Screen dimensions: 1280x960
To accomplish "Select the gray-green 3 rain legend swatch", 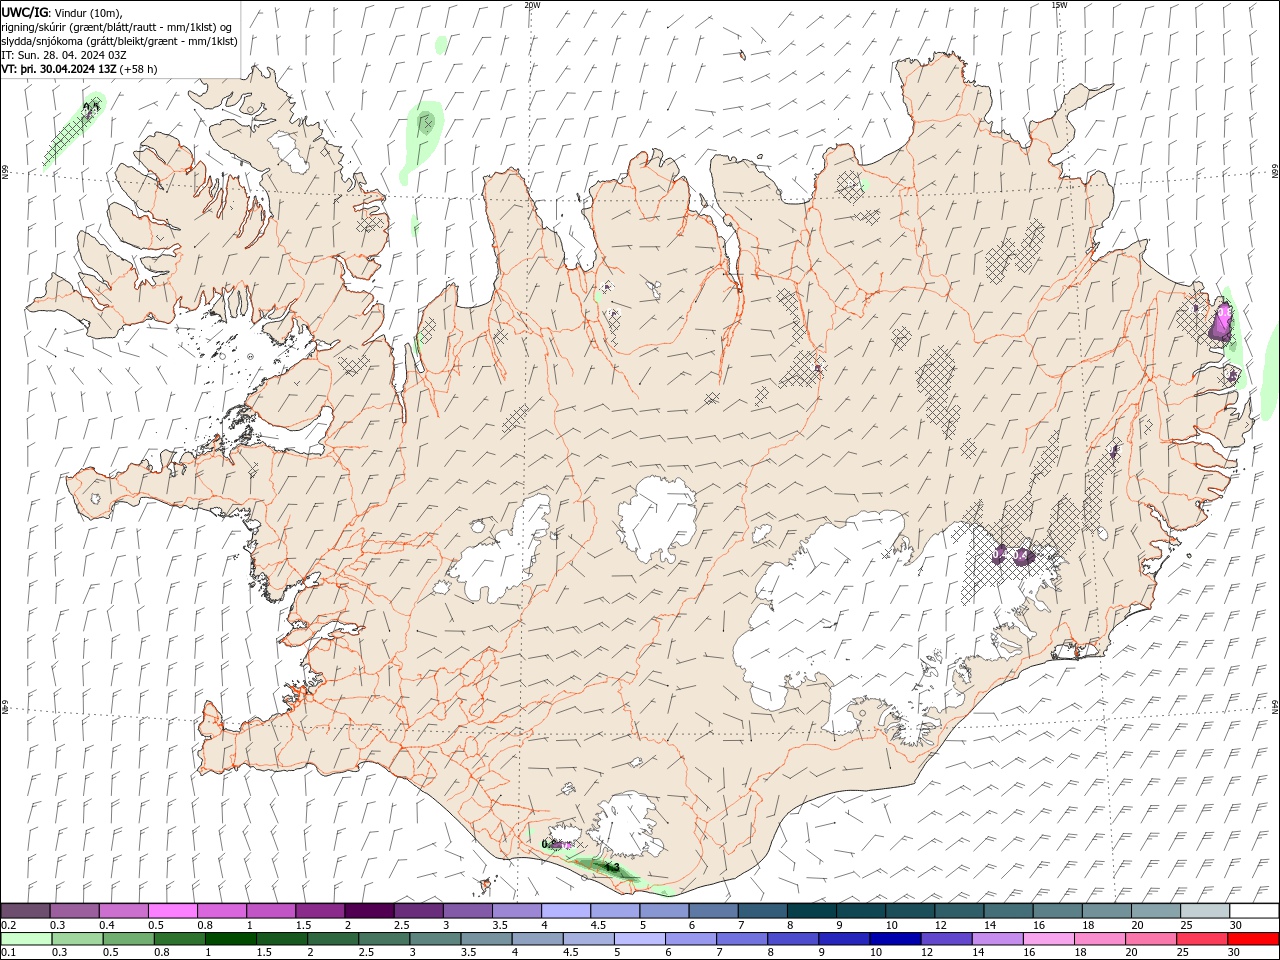I will 435,939.
